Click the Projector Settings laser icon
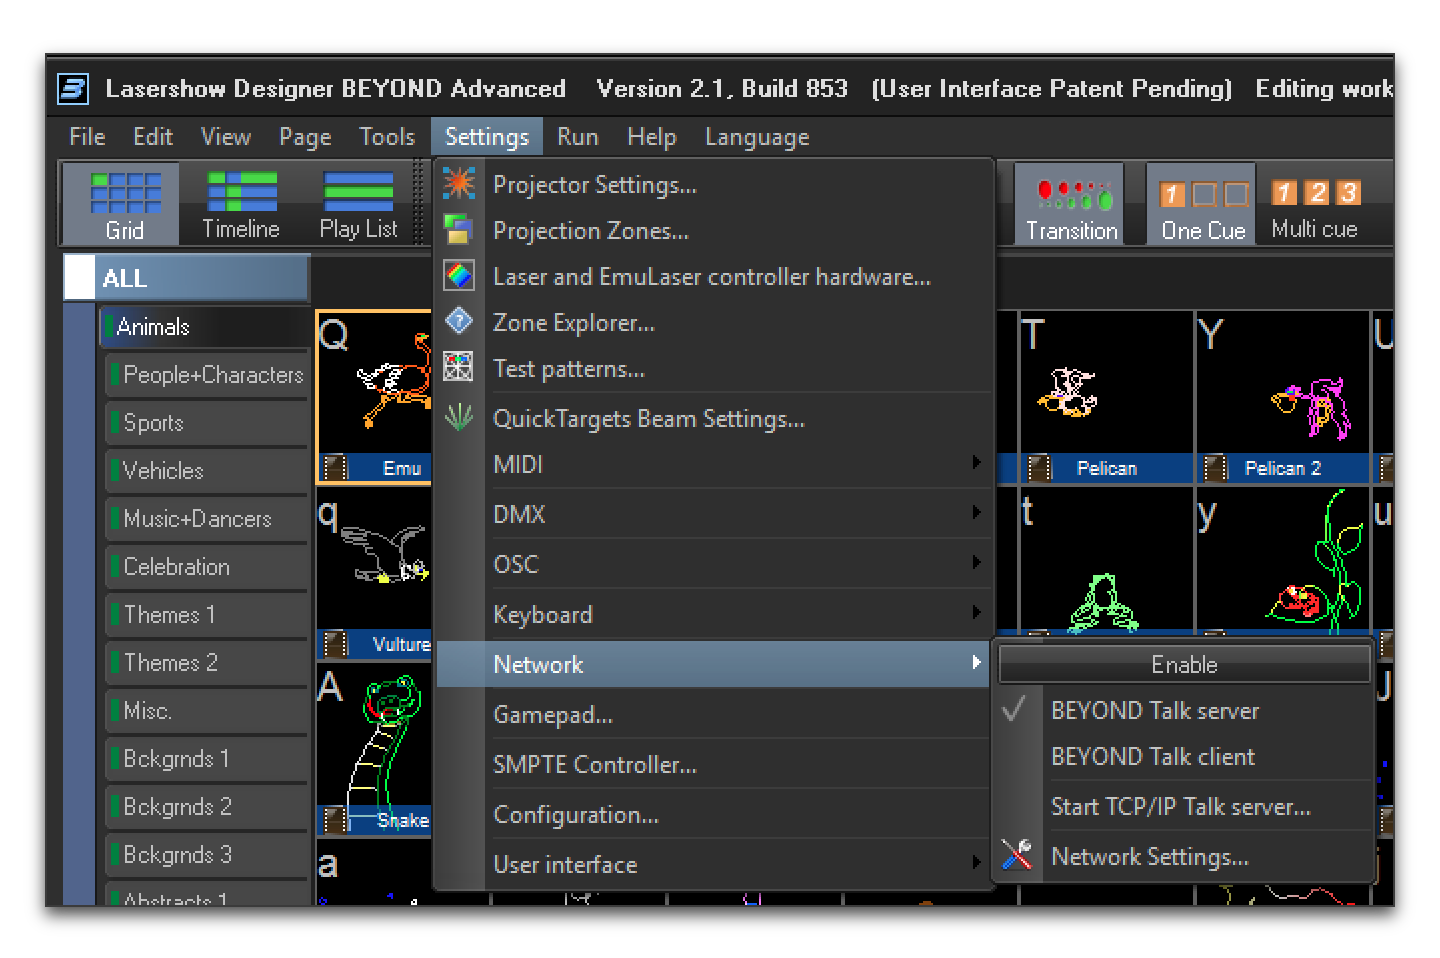This screenshot has height=958, width=1440. click(459, 184)
